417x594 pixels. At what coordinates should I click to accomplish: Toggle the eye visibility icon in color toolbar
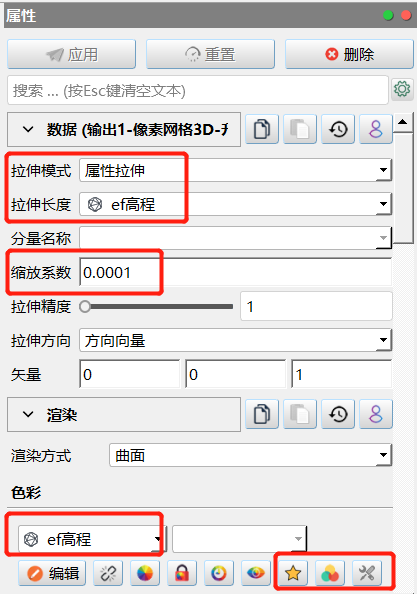[x=256, y=573]
